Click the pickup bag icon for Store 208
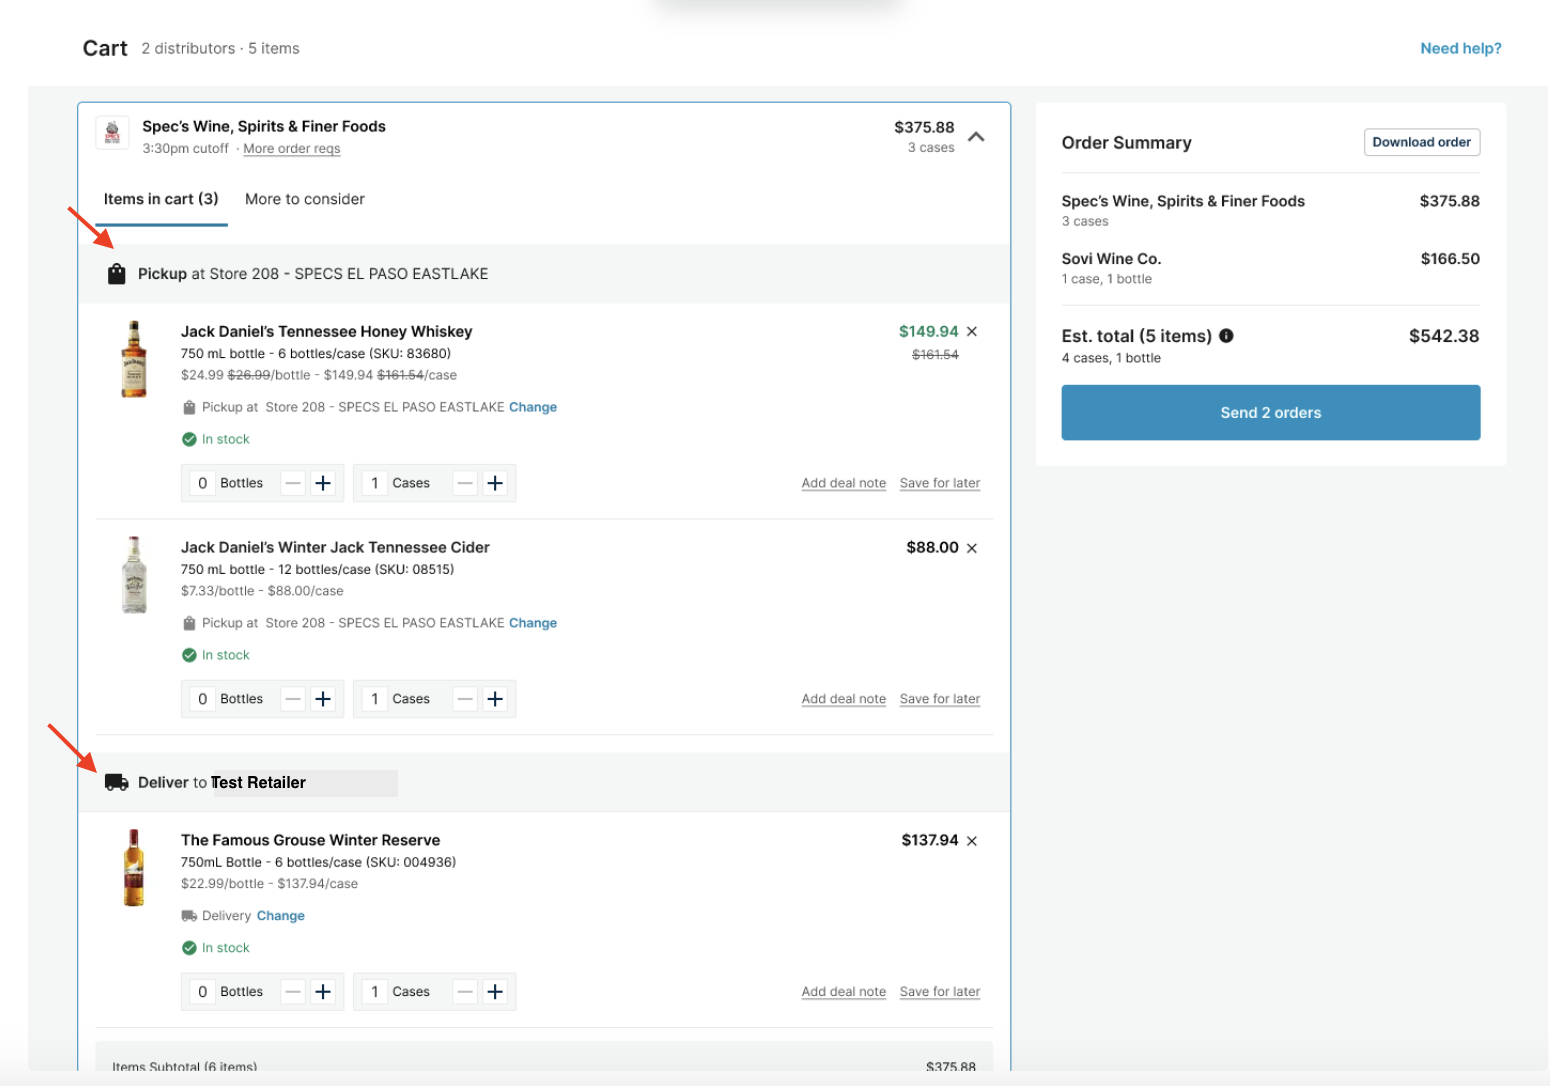Image resolution: width=1550 pixels, height=1086 pixels. 117,273
